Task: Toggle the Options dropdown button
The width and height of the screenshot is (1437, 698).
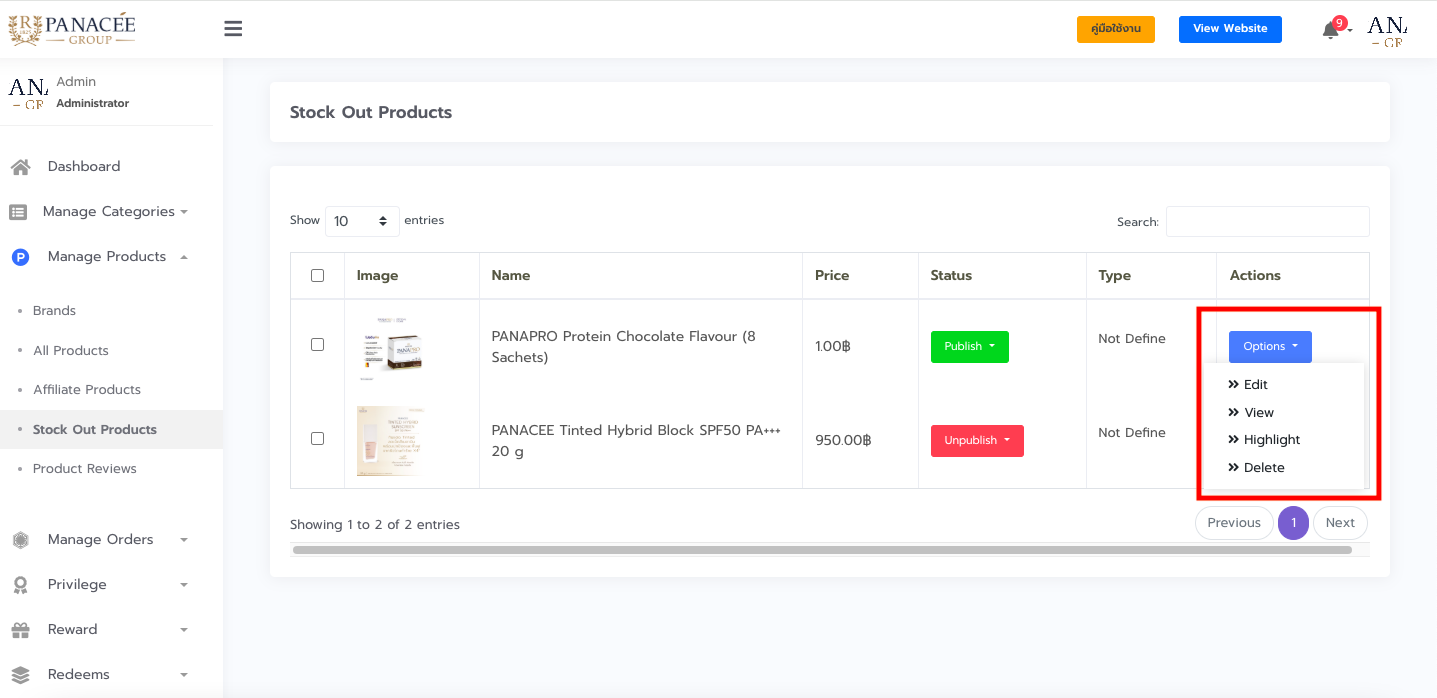Action: [x=1270, y=347]
